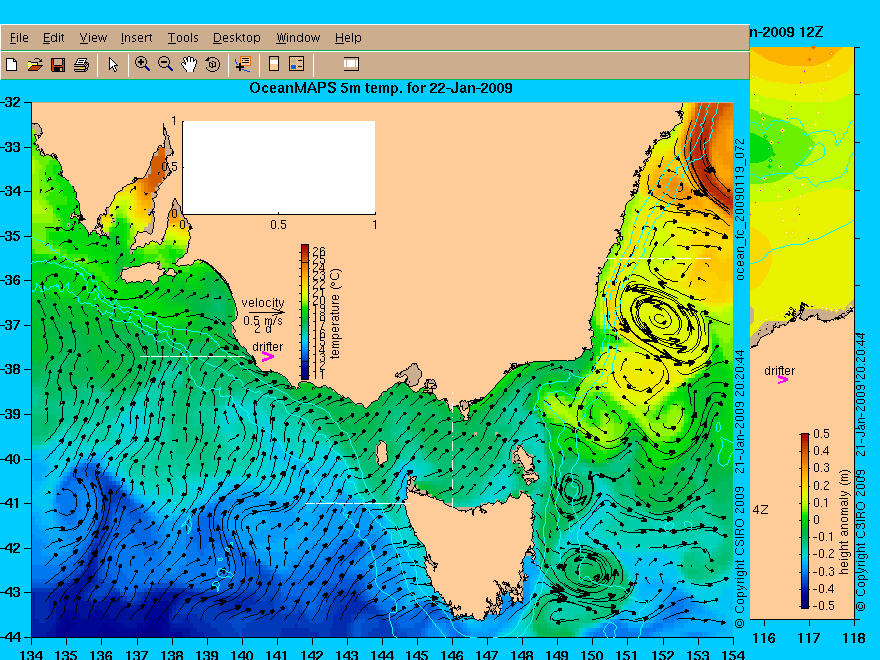Screen dimensions: 880x660
Task: Click the '-32' latitude tick label
Action: tap(10, 103)
